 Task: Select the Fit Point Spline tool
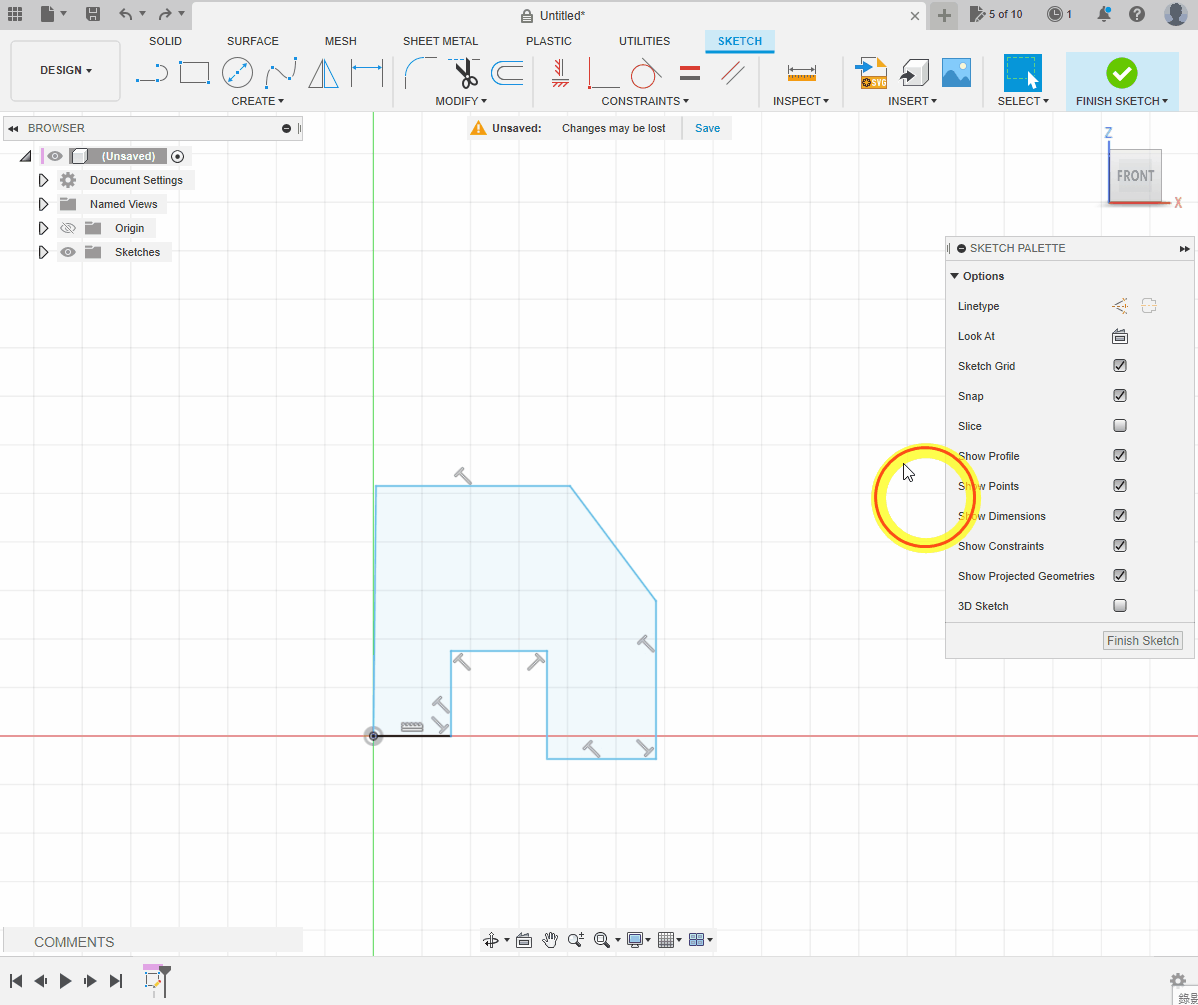[x=280, y=73]
